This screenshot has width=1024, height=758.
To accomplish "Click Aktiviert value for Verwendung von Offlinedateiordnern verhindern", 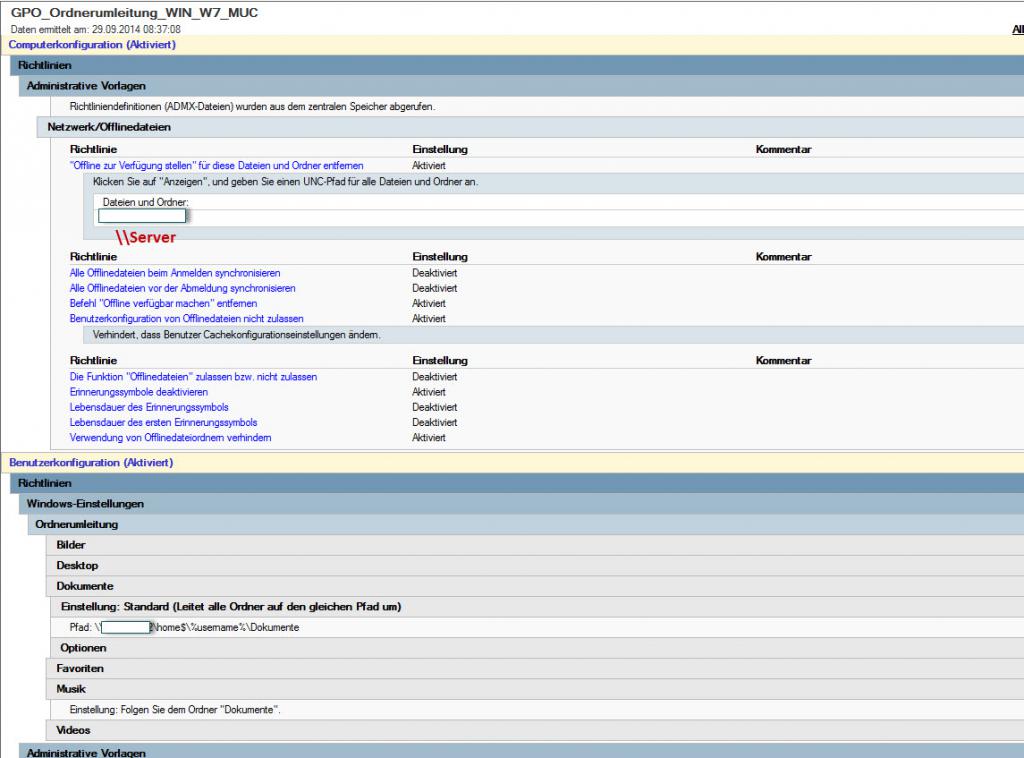I will point(429,437).
